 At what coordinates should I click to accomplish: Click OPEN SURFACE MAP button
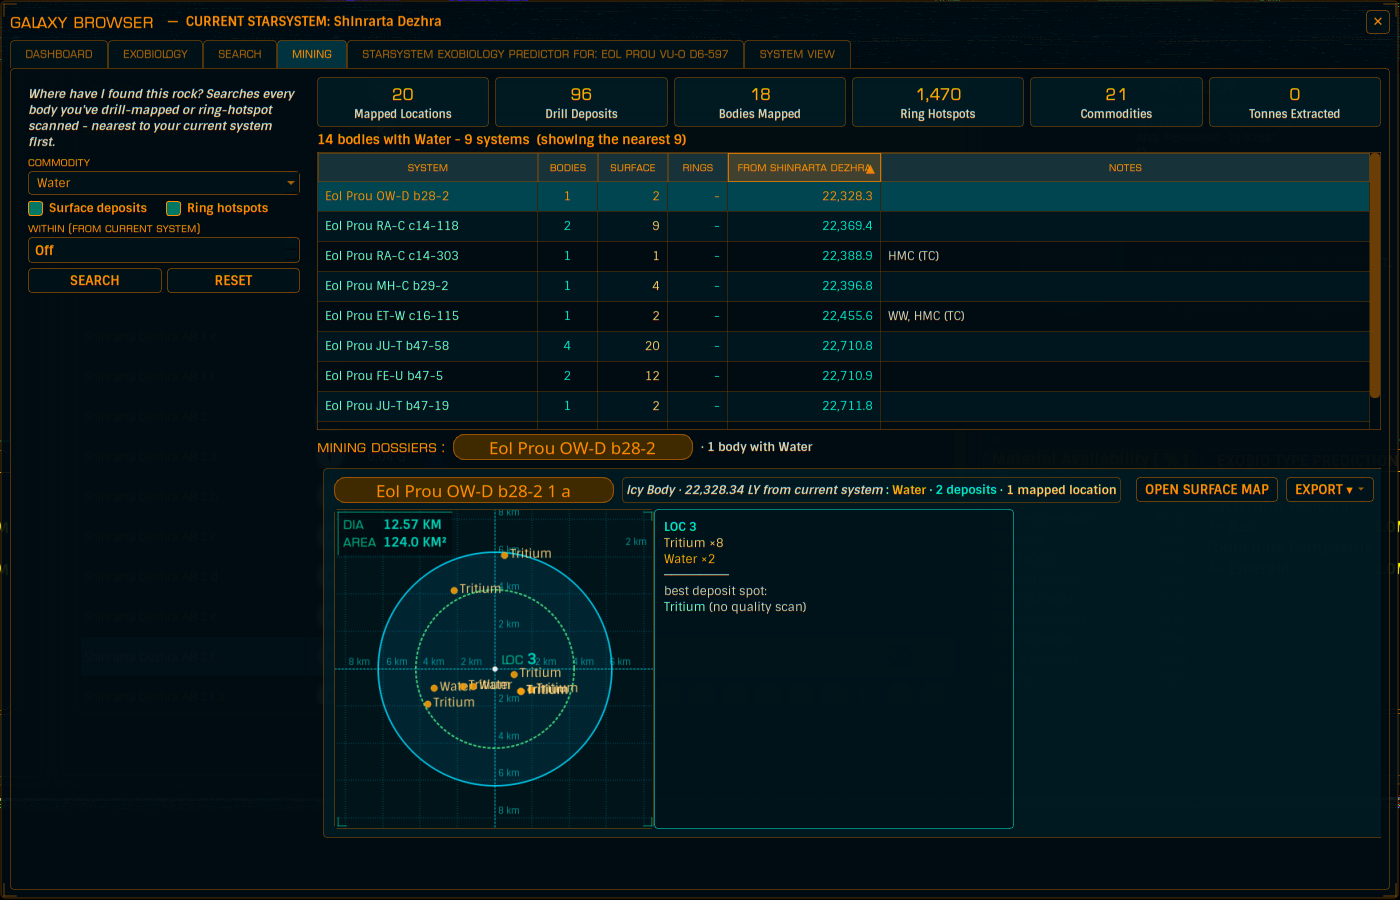[1206, 490]
